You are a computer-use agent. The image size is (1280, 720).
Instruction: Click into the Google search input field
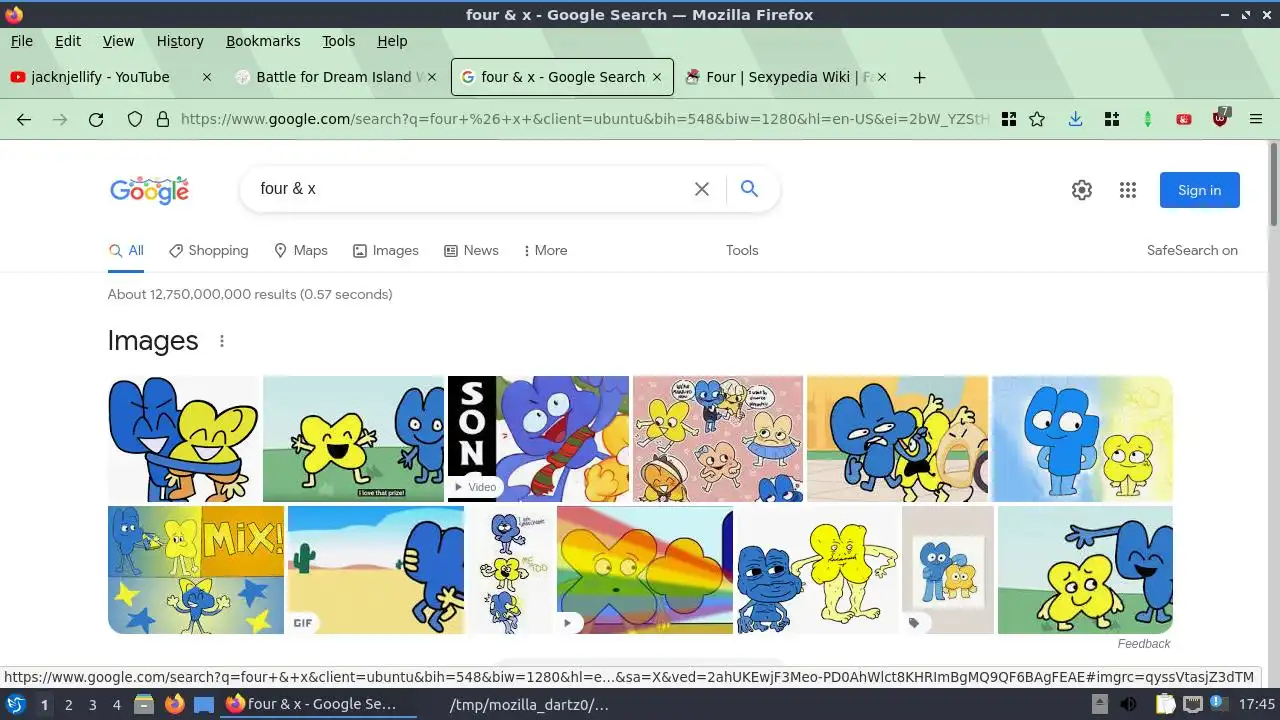(x=470, y=189)
